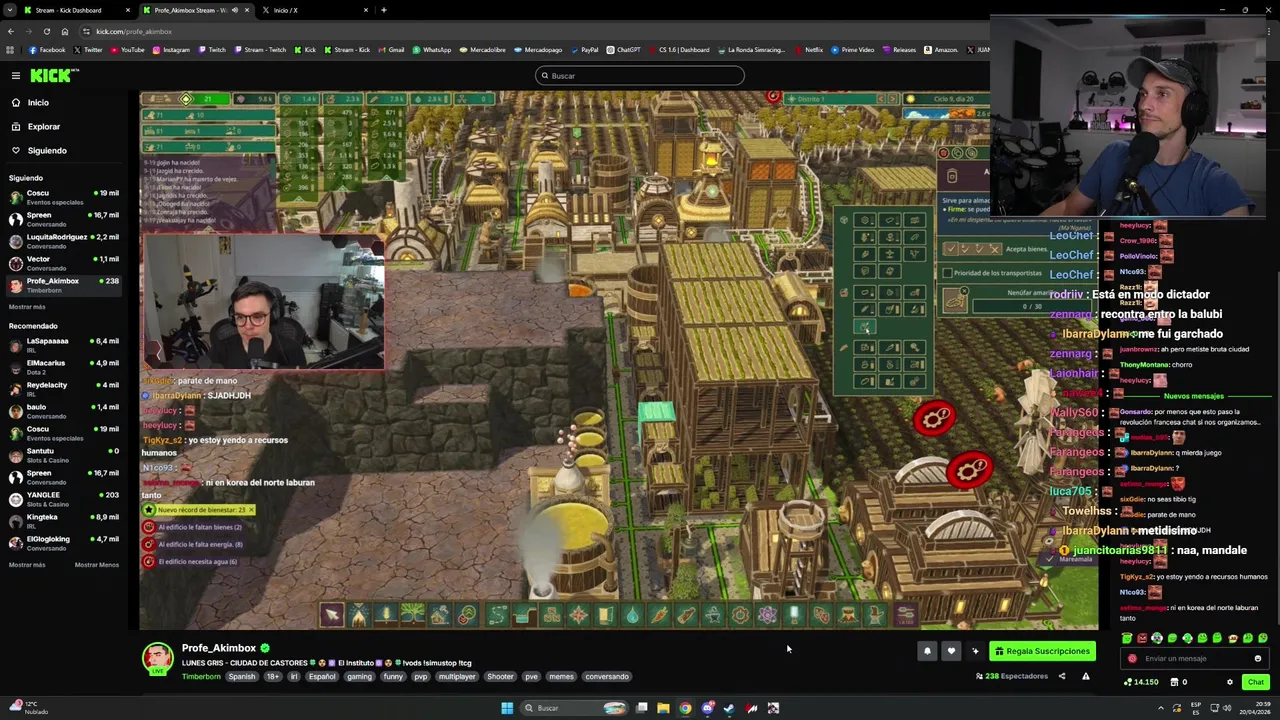Open the Instagram bookmark
The image size is (1280, 720).
(x=171, y=50)
